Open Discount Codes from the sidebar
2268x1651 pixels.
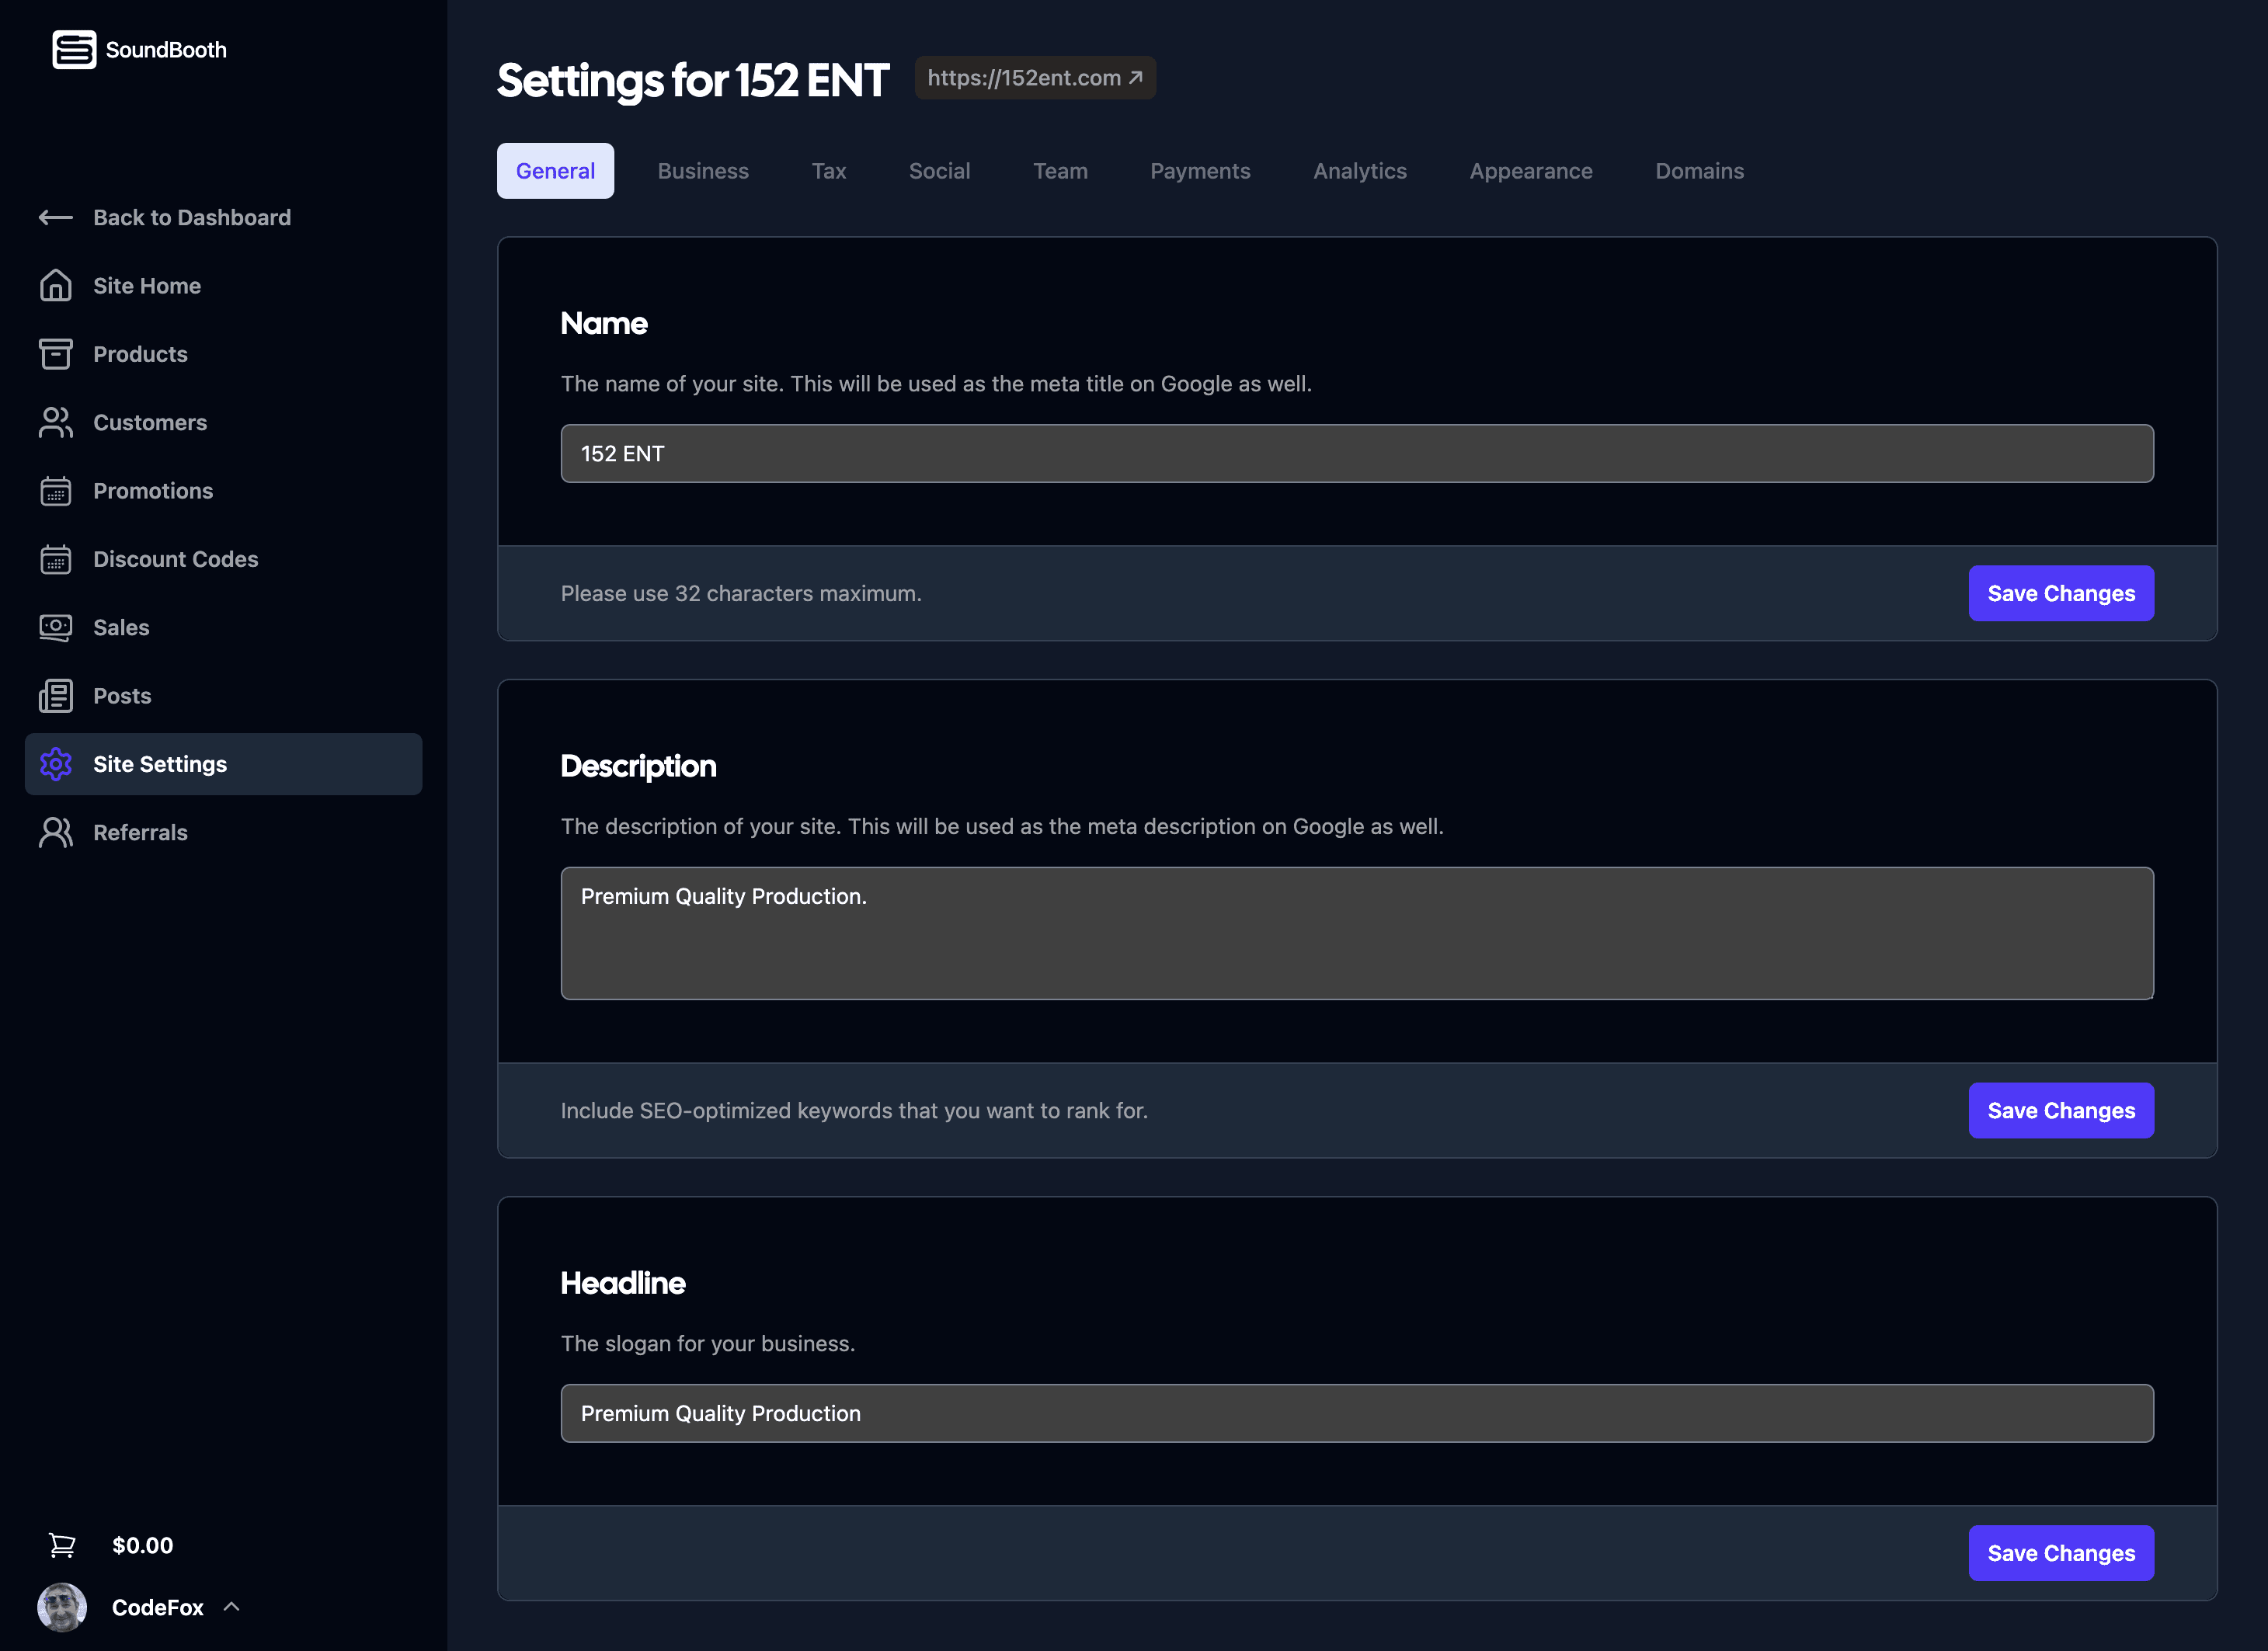(176, 559)
